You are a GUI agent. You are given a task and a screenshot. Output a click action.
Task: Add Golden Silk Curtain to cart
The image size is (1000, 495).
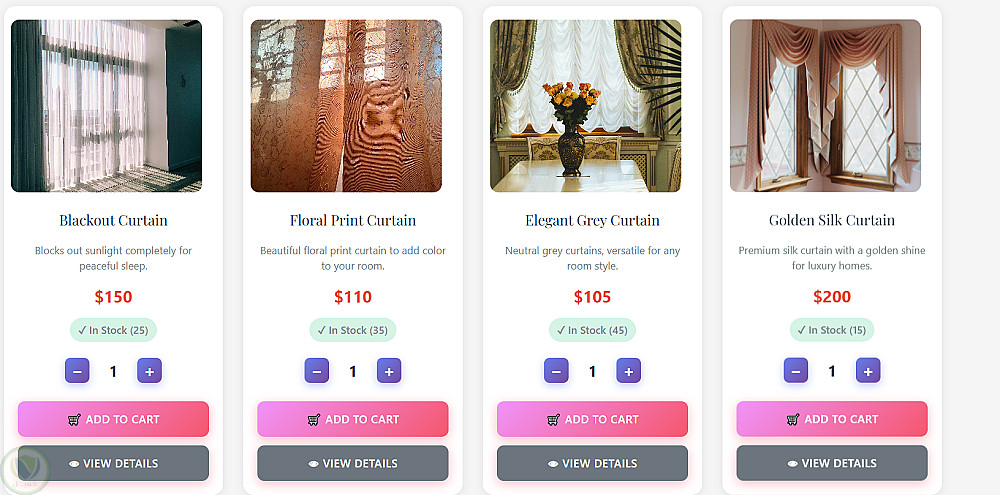tap(832, 419)
